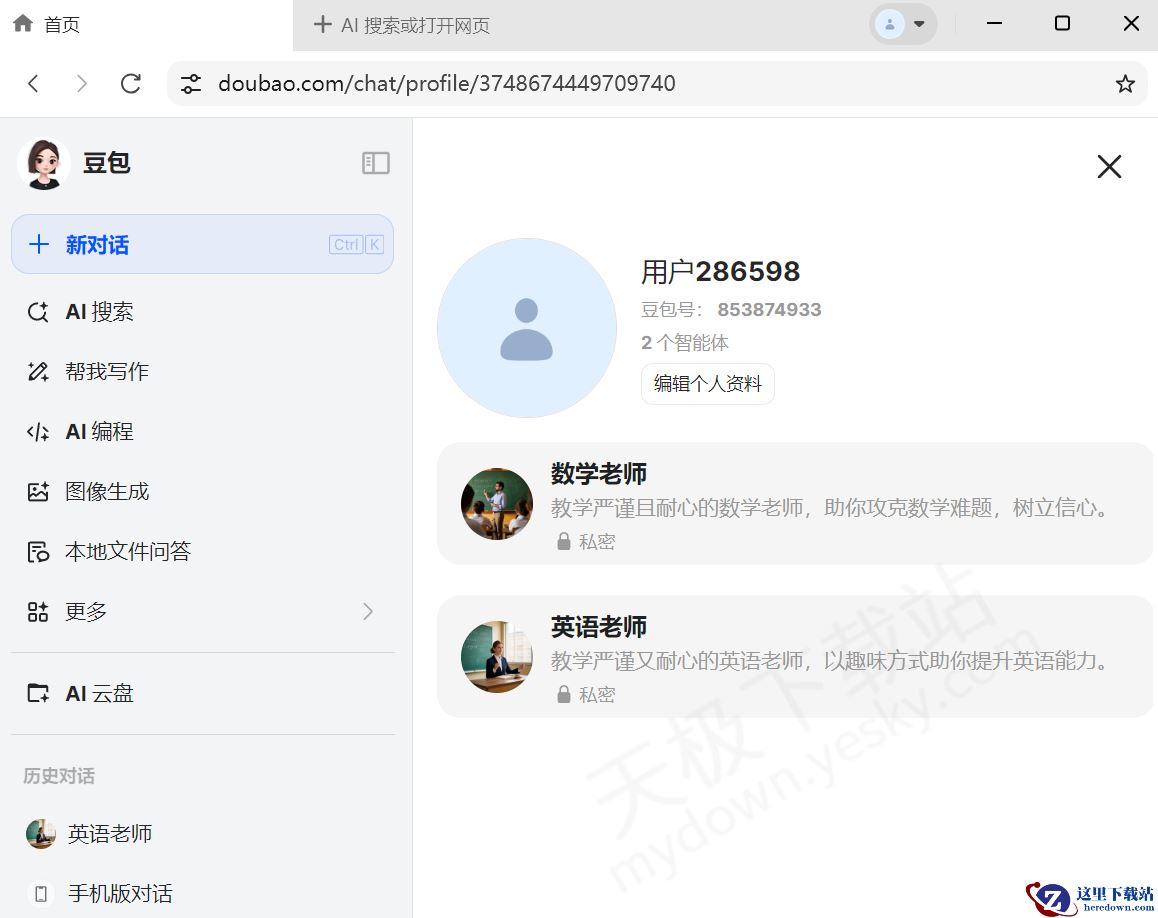Click the 英语老师 agent card thumbnail
The height and width of the screenshot is (918, 1158).
coord(497,657)
